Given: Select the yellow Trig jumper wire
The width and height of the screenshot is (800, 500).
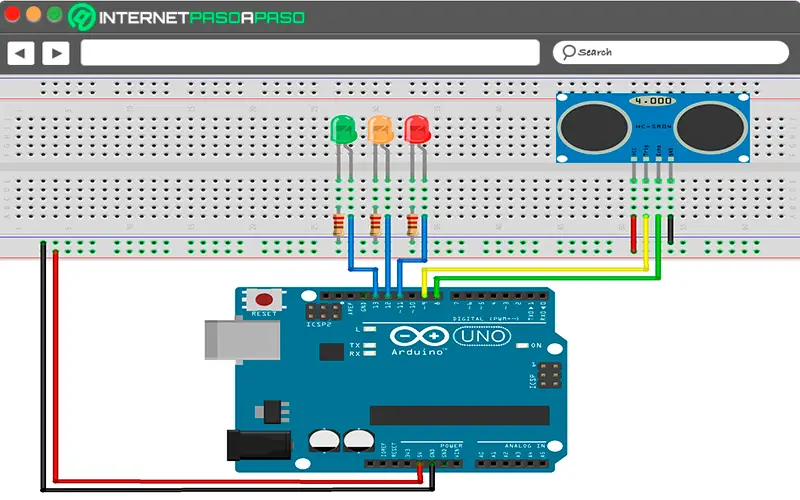Looking at the screenshot, I should point(535,269).
